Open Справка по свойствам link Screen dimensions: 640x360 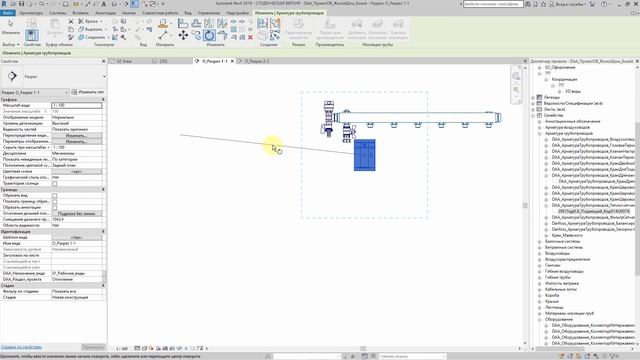tap(21, 347)
